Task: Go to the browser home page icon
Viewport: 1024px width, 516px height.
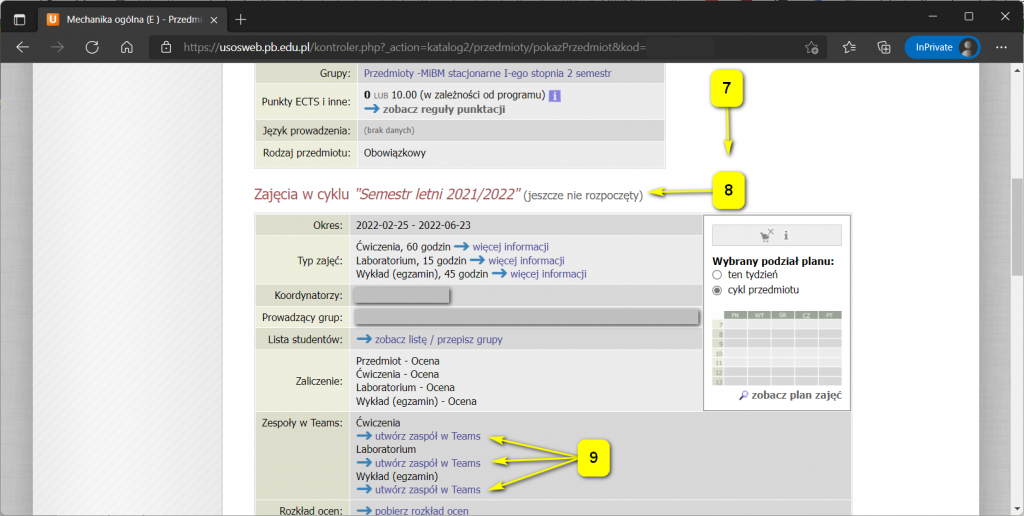Action: click(127, 47)
